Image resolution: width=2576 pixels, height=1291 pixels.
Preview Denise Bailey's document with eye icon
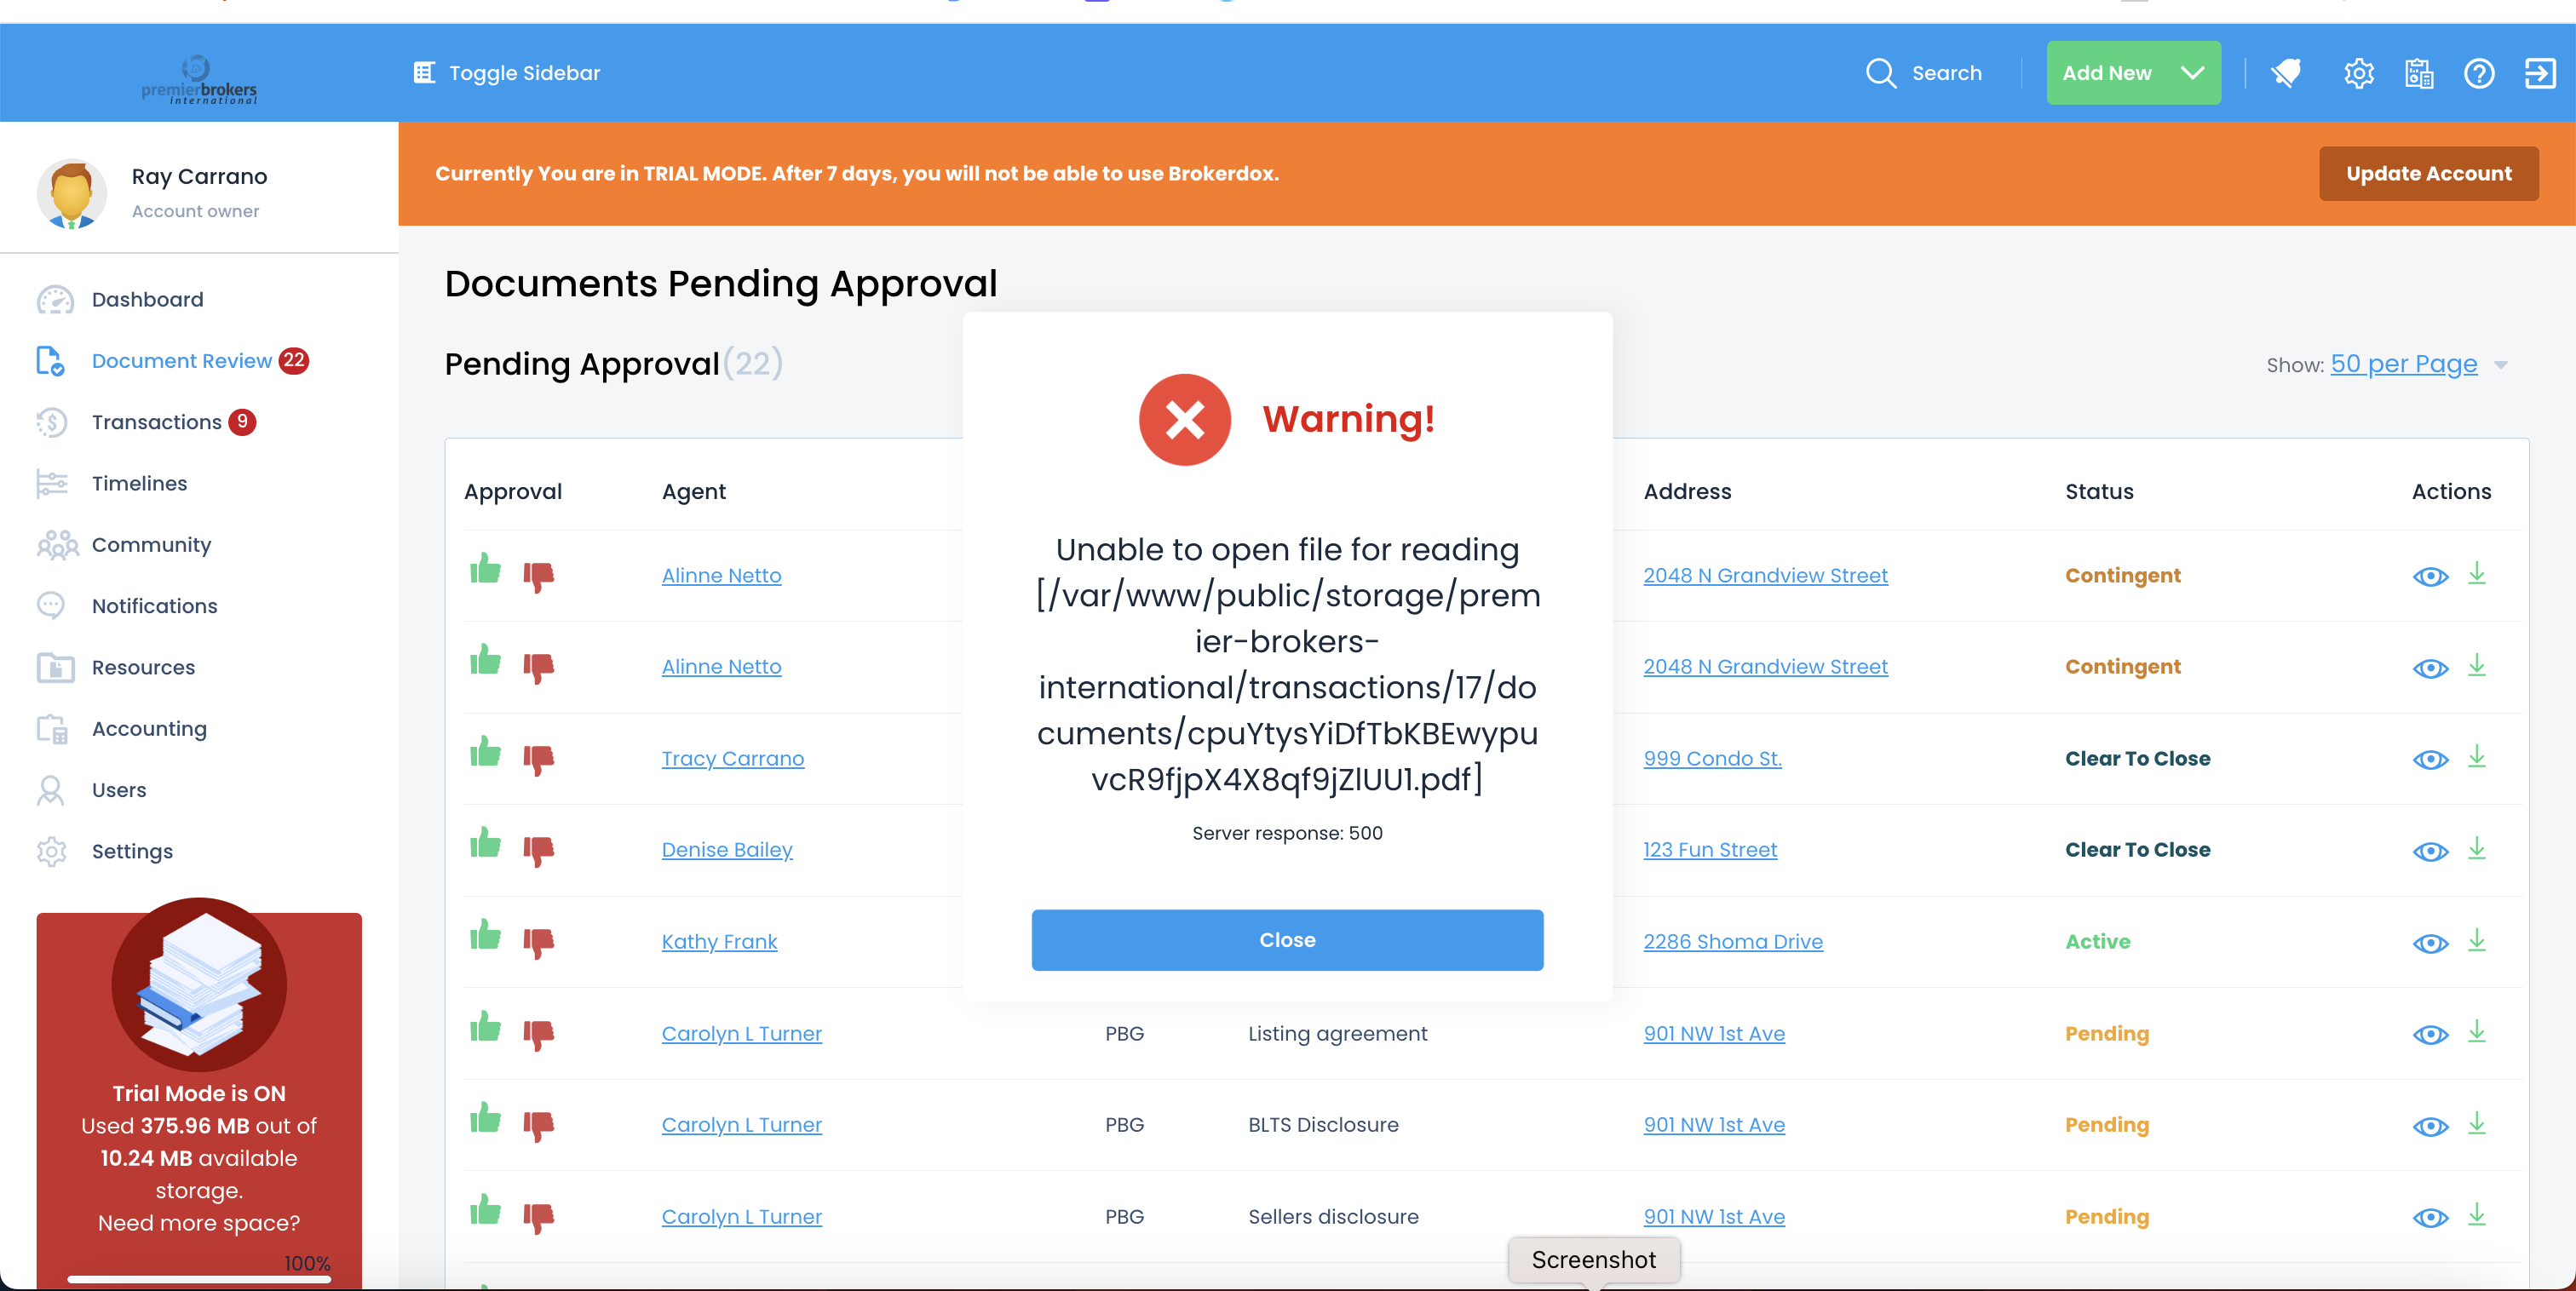coord(2430,852)
